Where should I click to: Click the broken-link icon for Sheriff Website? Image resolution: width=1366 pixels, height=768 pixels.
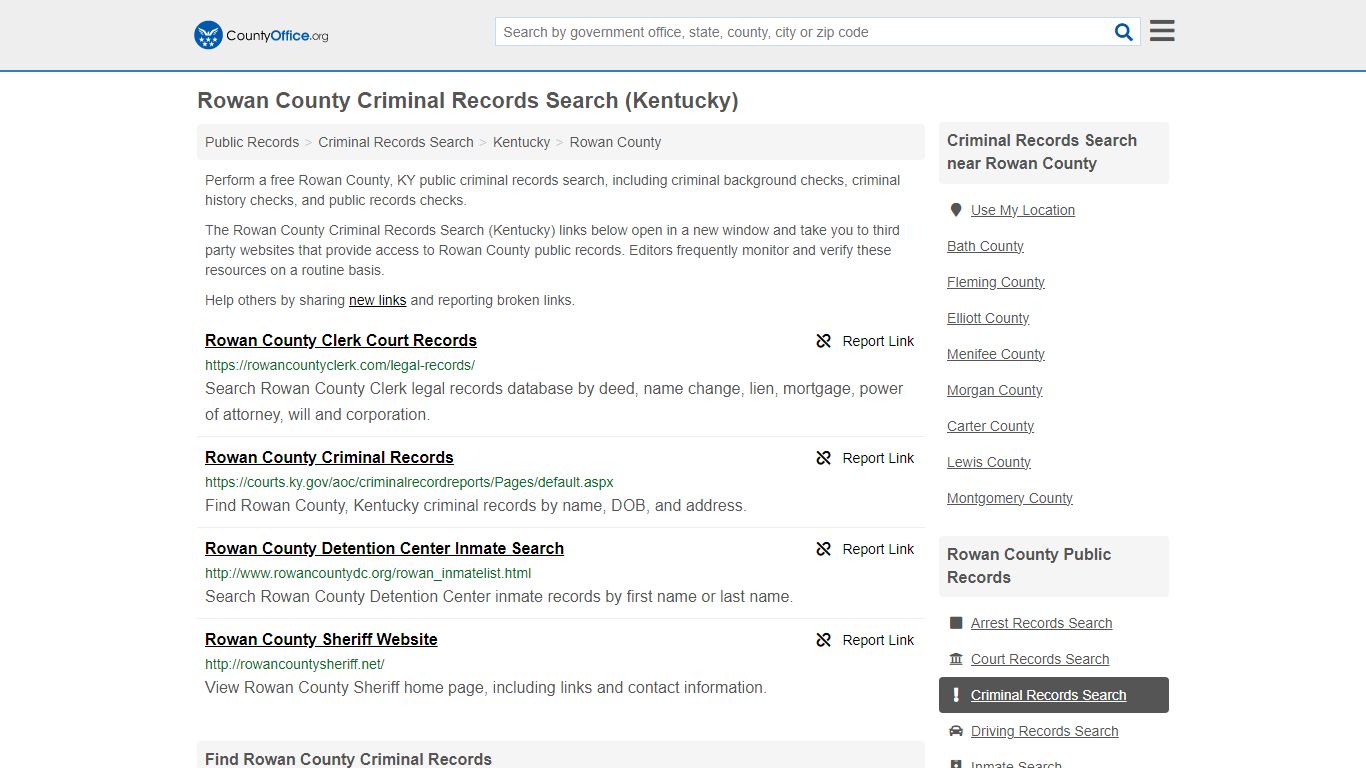[824, 640]
